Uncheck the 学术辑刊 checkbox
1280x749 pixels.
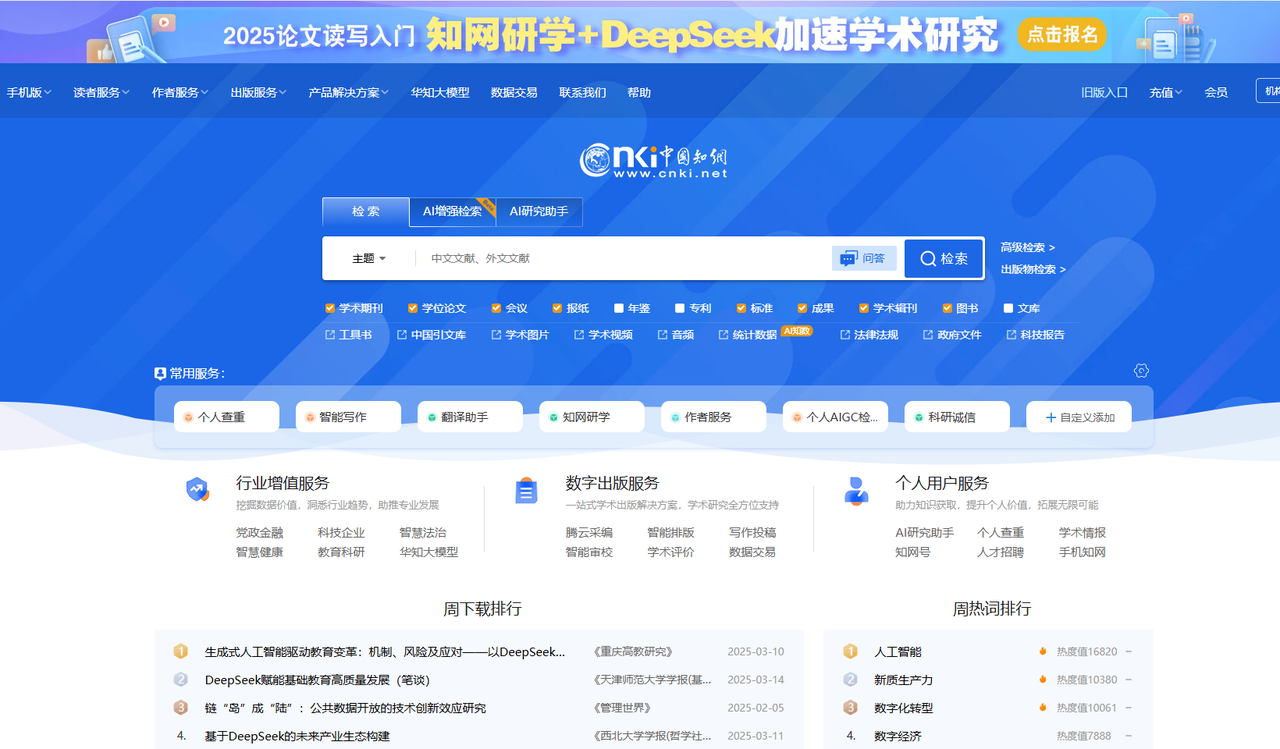point(864,308)
